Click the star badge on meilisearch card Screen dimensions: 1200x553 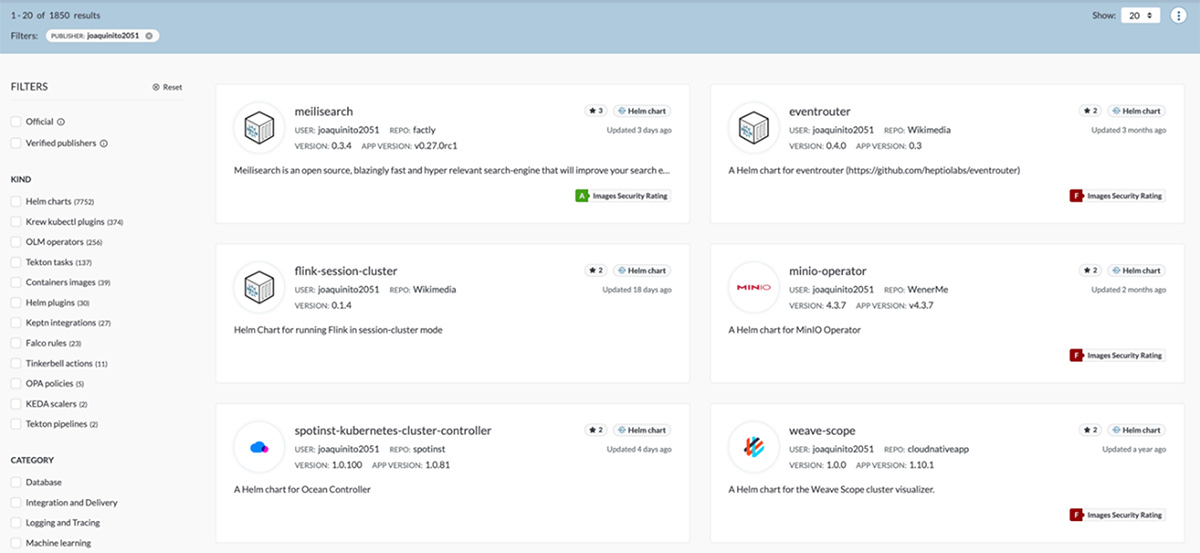click(x=595, y=111)
